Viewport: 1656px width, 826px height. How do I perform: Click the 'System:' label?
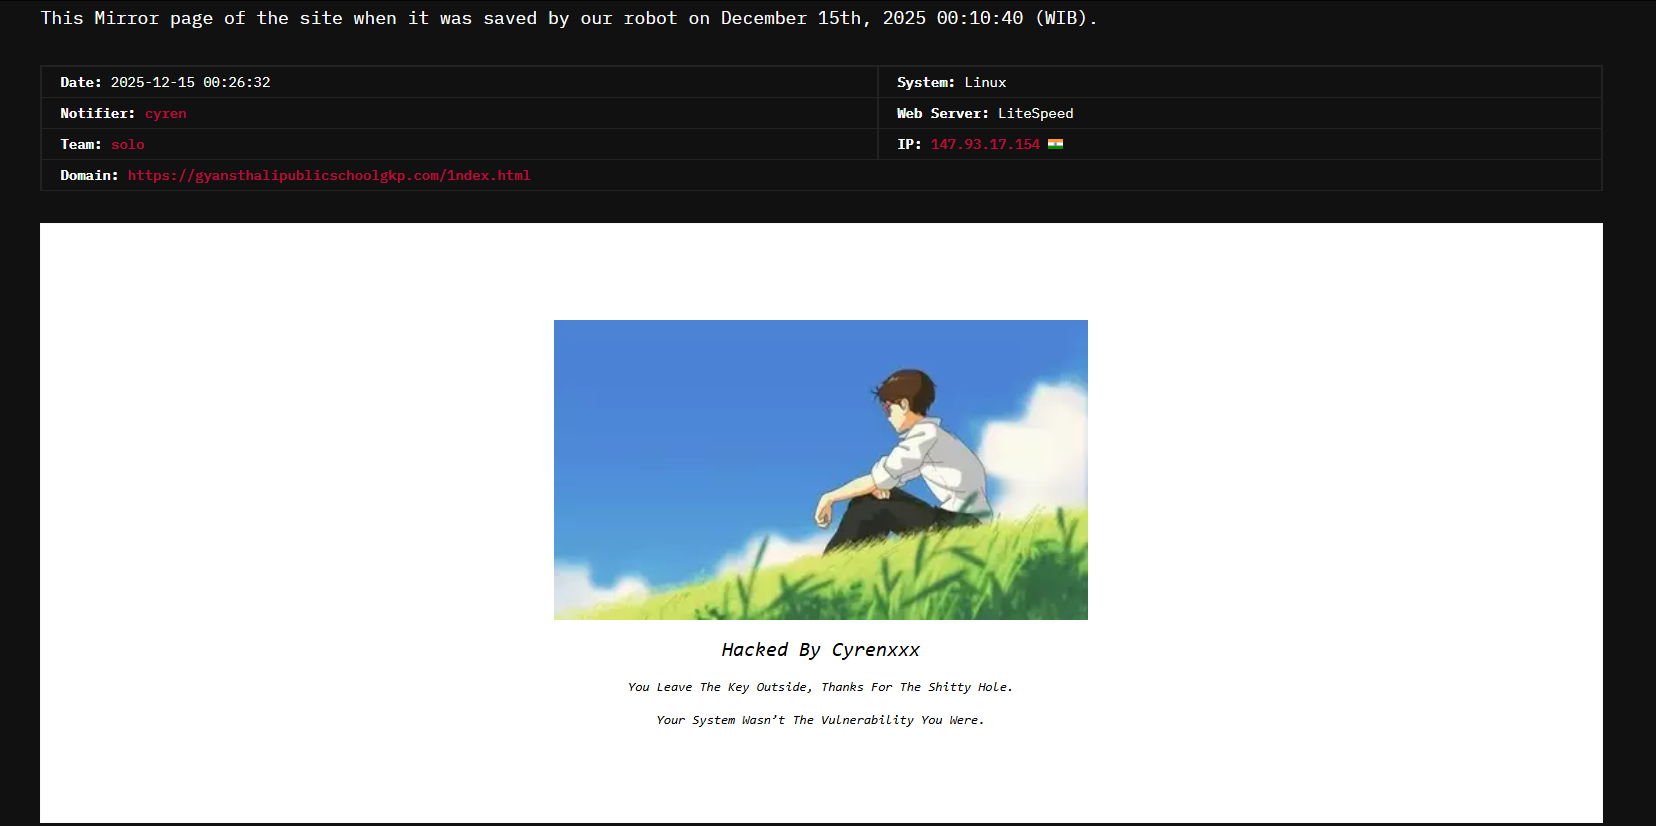(x=925, y=83)
